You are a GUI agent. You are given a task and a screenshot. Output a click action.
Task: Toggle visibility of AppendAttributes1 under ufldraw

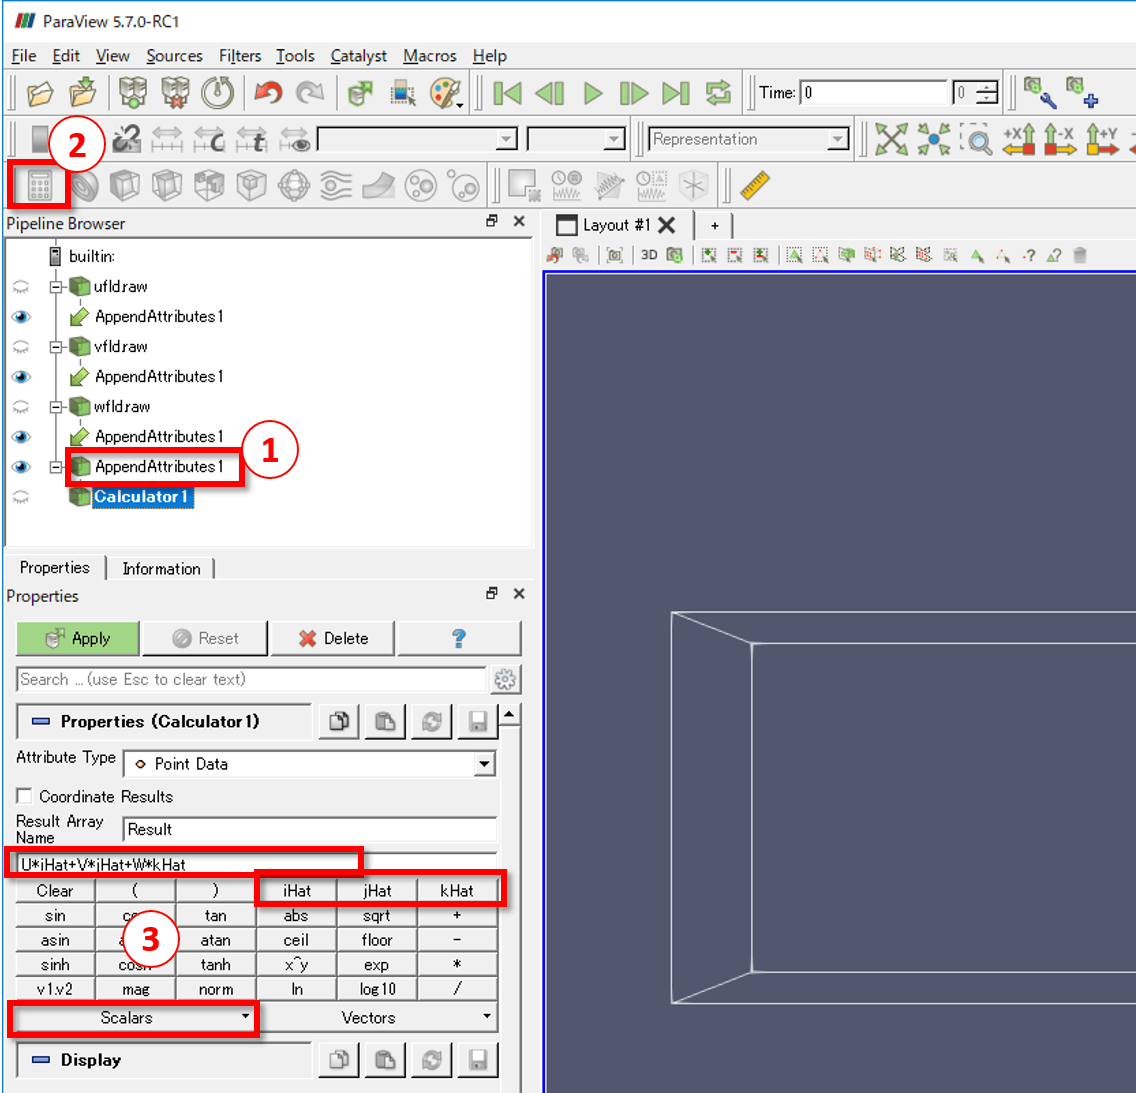pyautogui.click(x=21, y=317)
